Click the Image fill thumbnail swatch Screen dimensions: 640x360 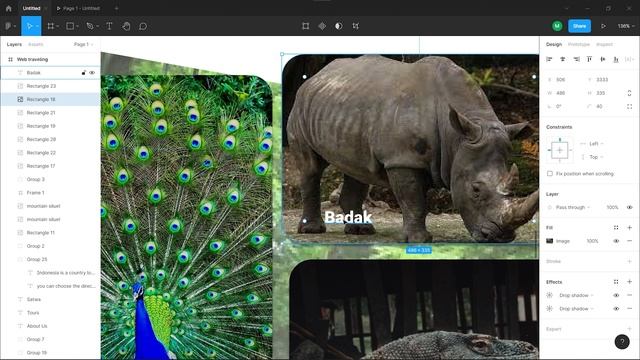click(550, 241)
